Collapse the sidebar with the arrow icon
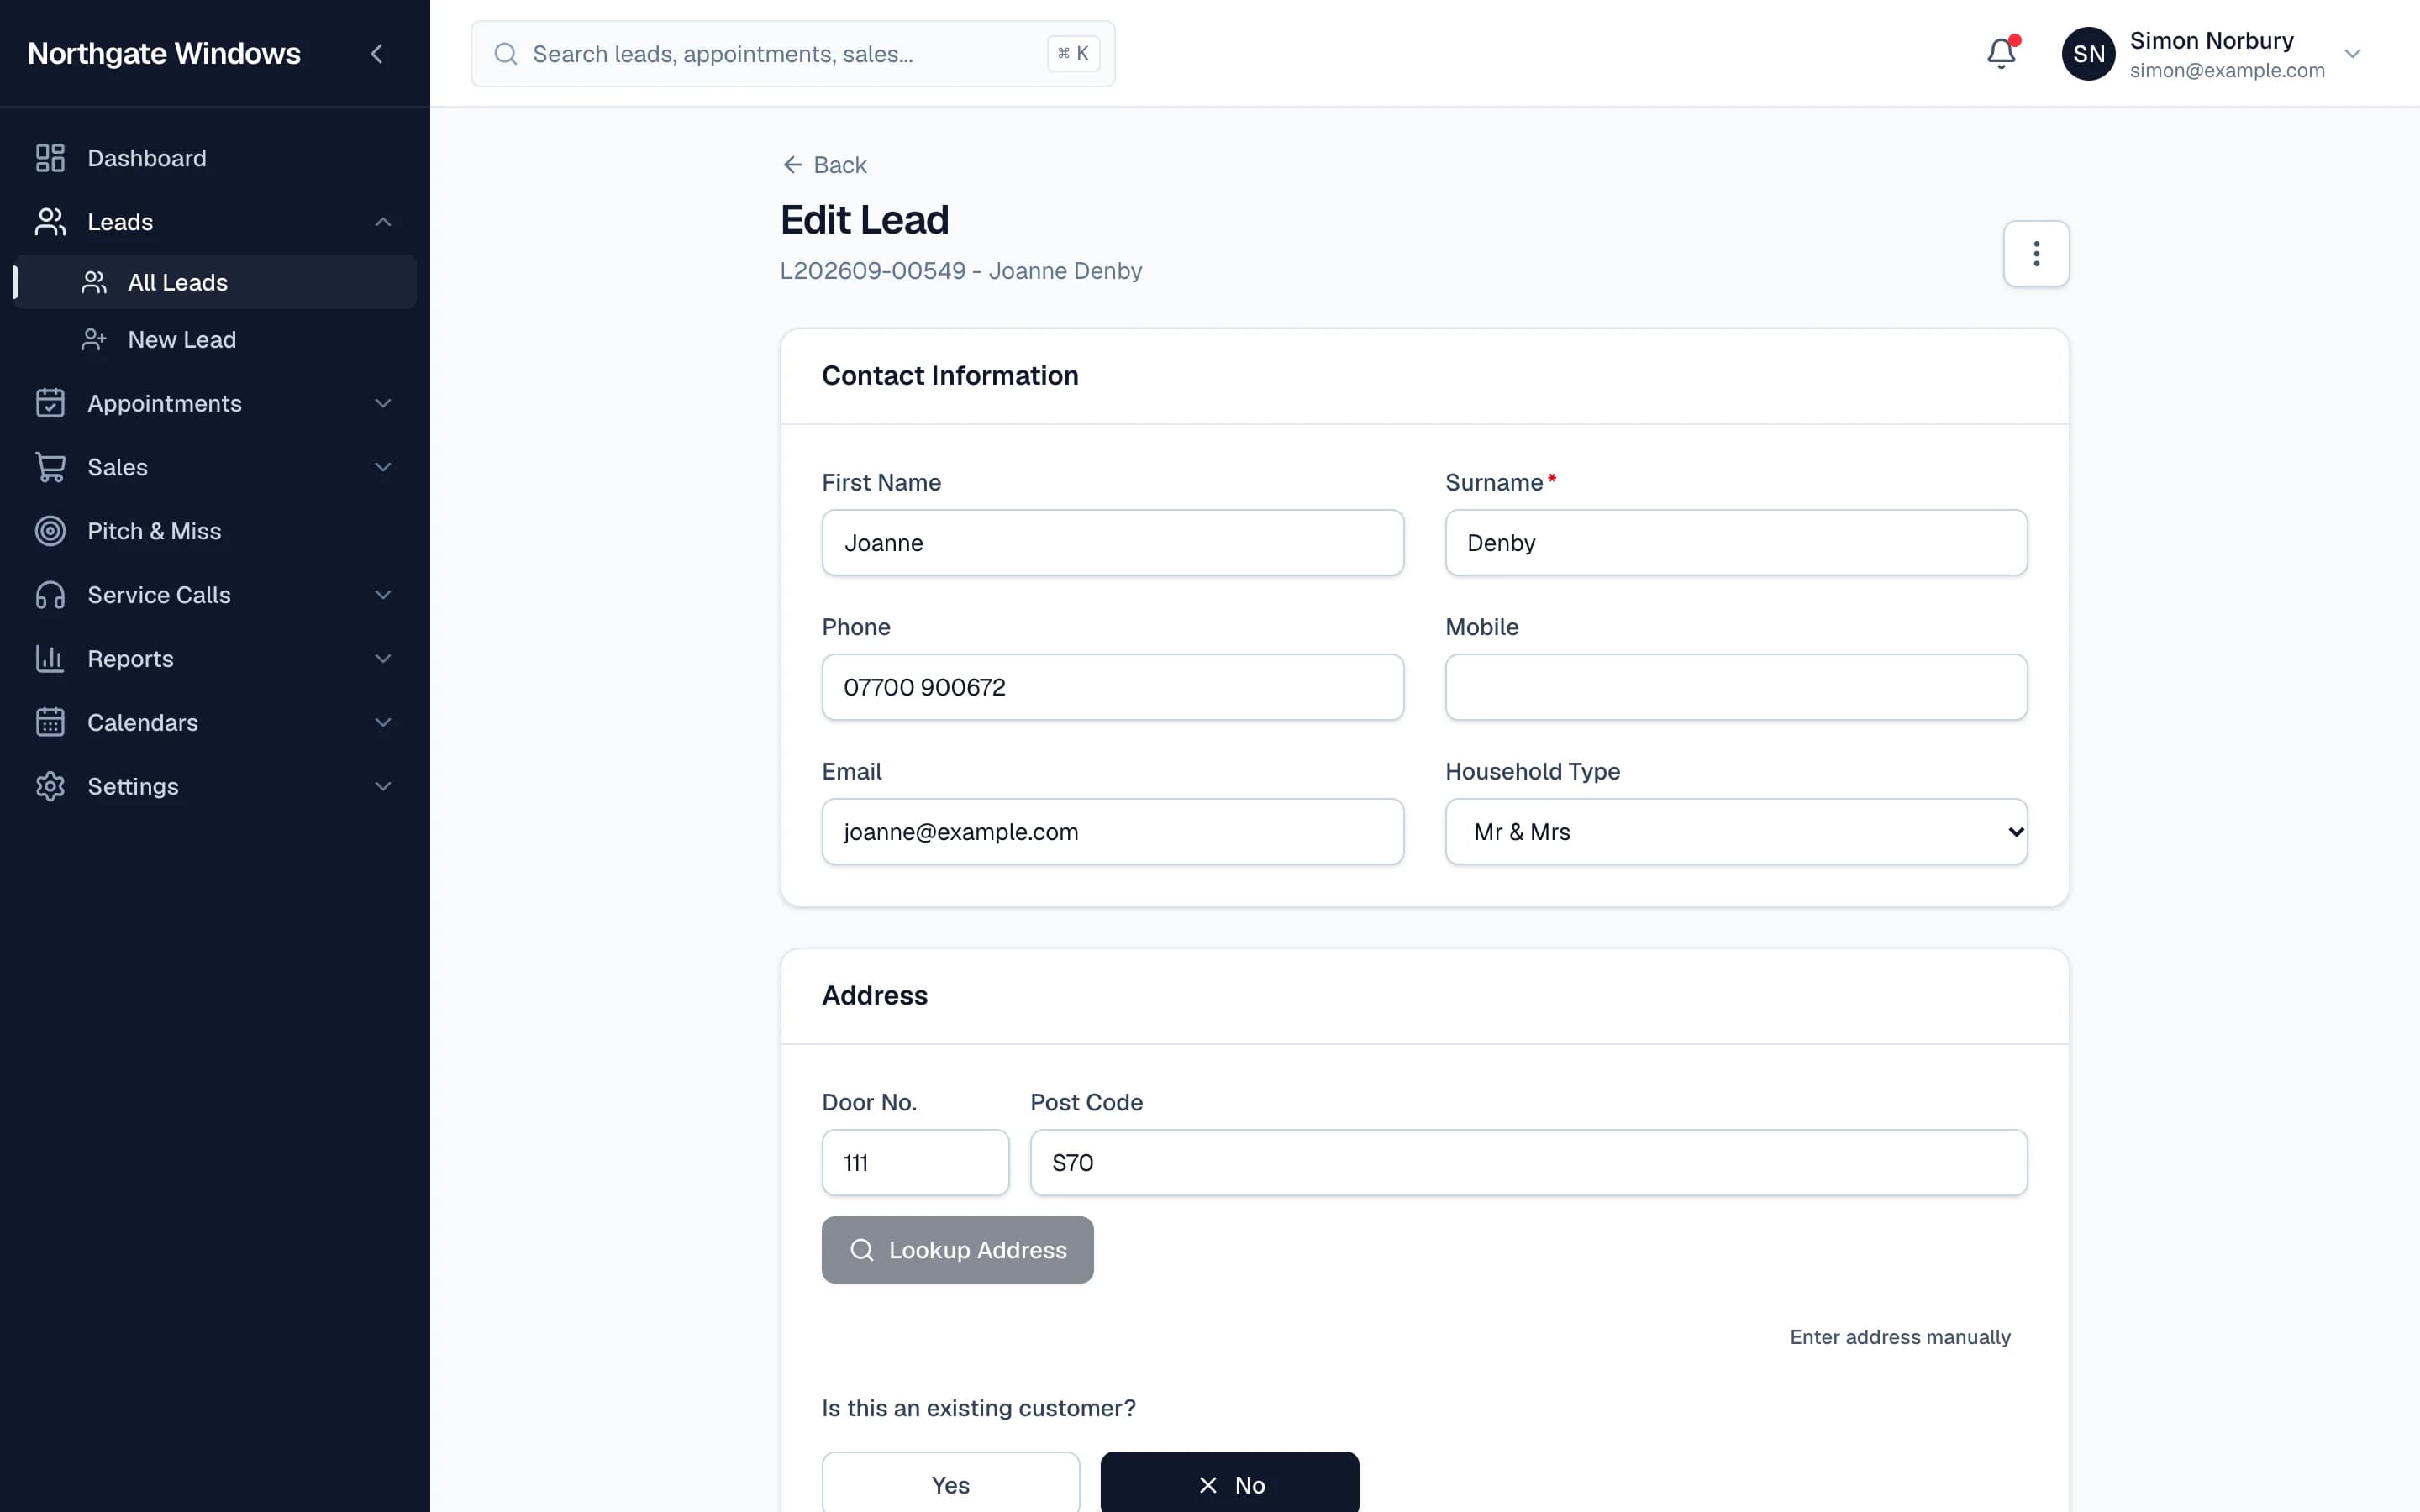 tap(377, 54)
